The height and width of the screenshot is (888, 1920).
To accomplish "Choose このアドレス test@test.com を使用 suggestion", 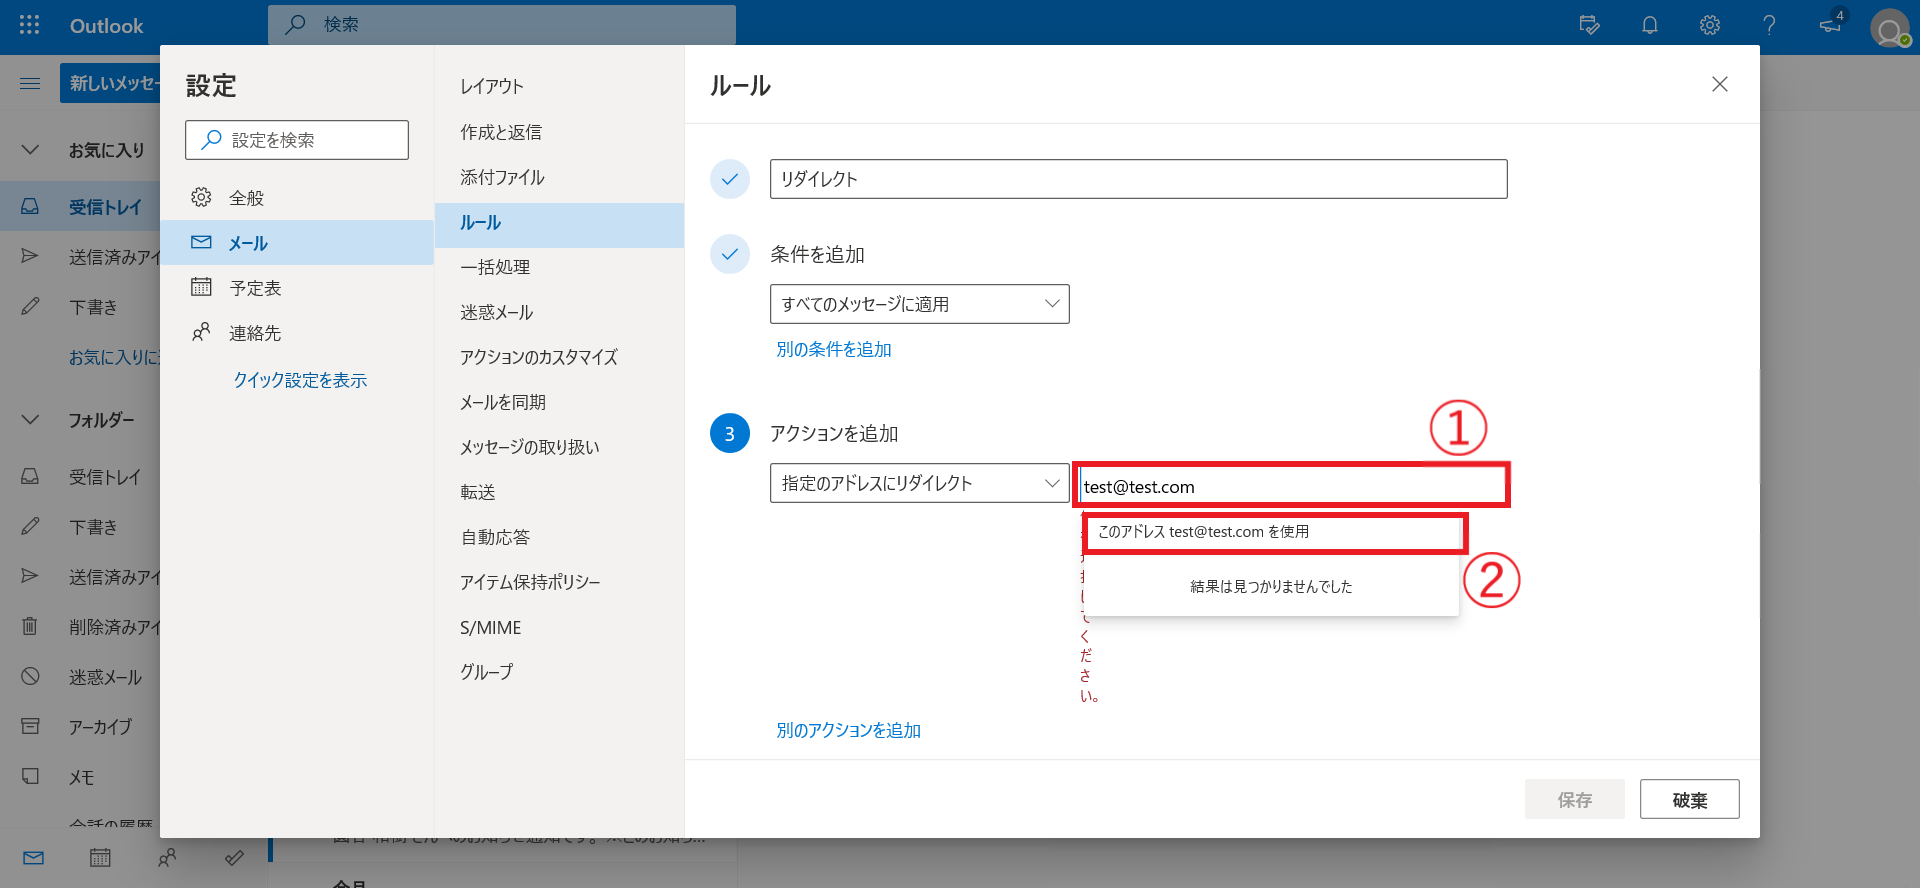I will click(x=1272, y=532).
